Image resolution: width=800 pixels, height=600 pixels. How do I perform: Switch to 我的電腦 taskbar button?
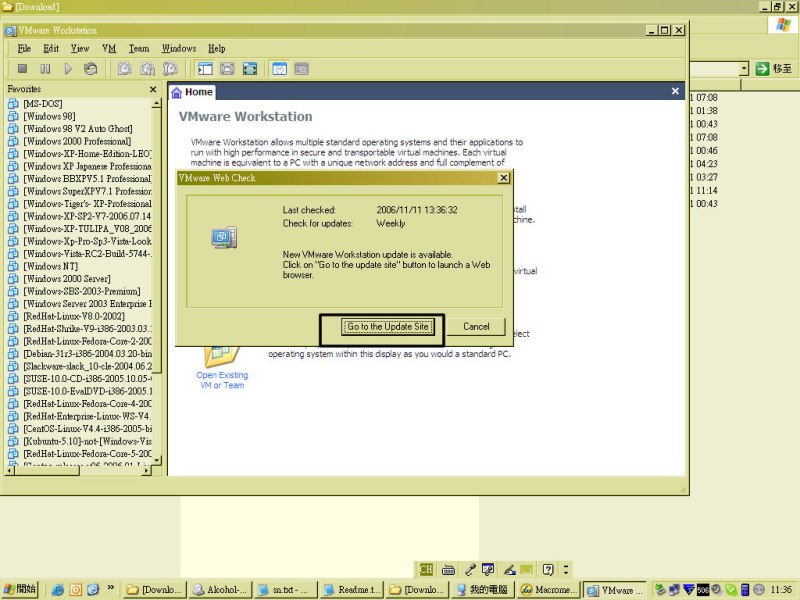pyautogui.click(x=483, y=590)
